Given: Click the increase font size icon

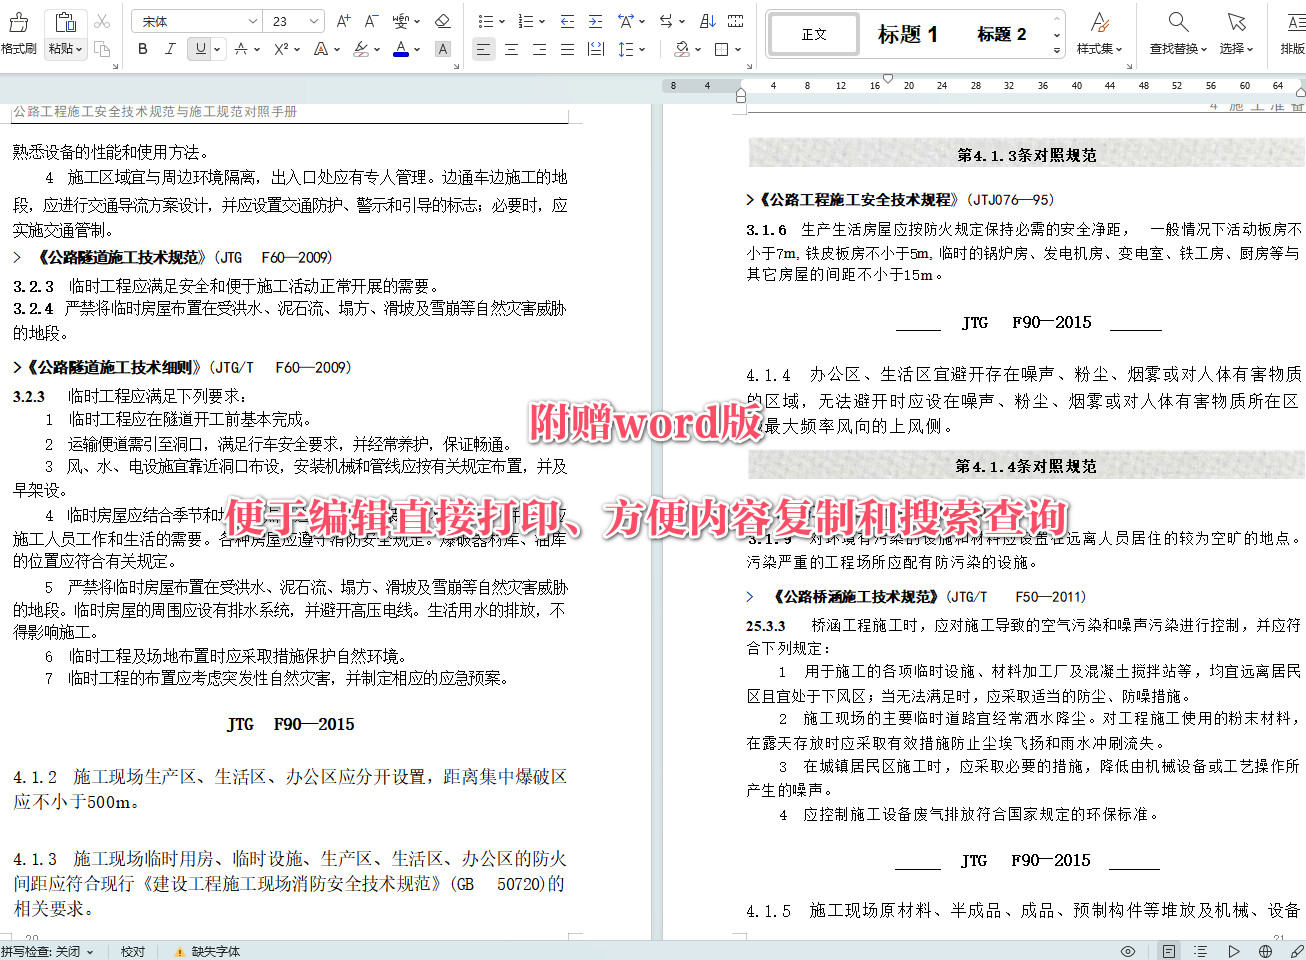Looking at the screenshot, I should coord(341,20).
